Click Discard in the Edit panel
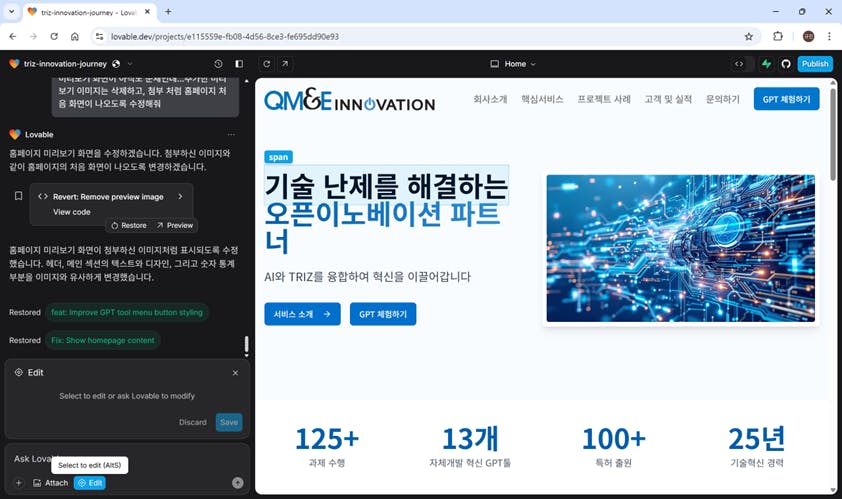This screenshot has height=499, width=842. pos(193,422)
